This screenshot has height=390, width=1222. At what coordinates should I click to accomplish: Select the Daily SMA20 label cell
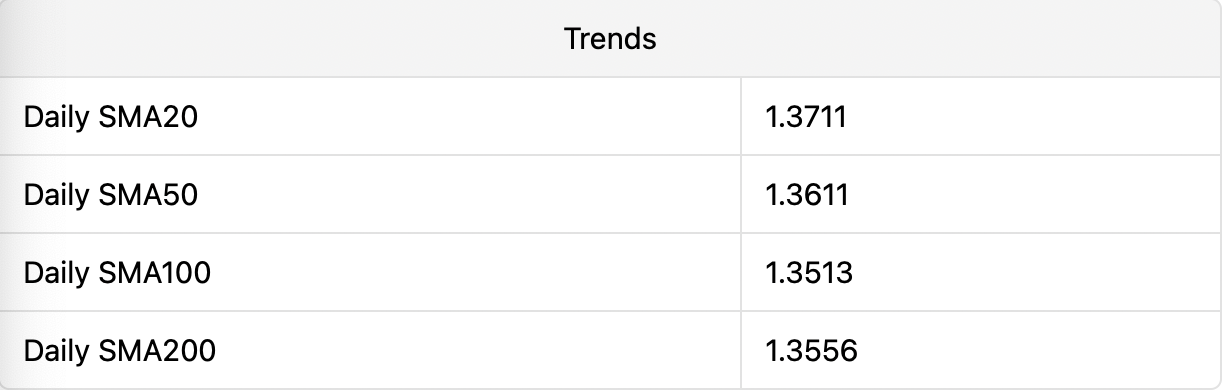tap(370, 117)
